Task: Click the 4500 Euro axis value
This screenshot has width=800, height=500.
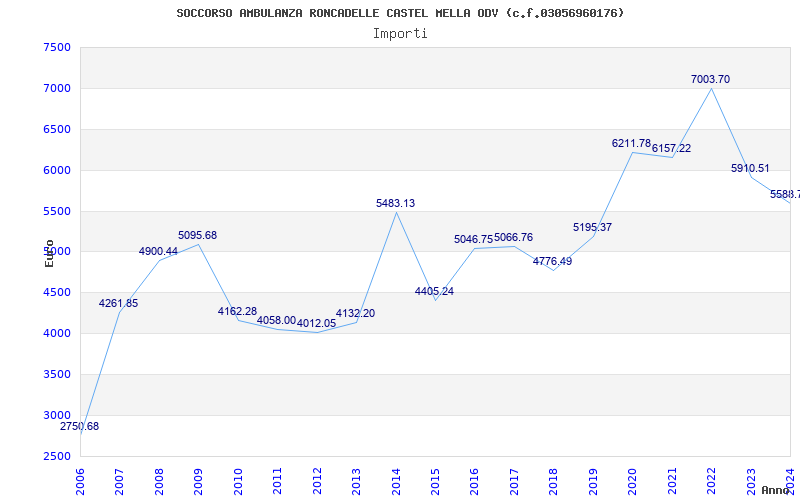Action: point(57,293)
